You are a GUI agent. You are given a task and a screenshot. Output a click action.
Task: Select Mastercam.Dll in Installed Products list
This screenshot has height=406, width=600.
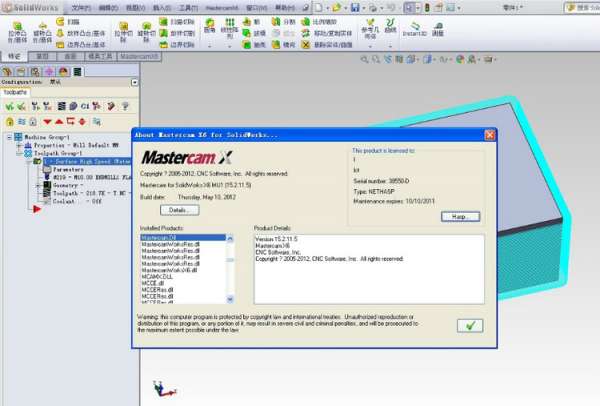coord(159,238)
